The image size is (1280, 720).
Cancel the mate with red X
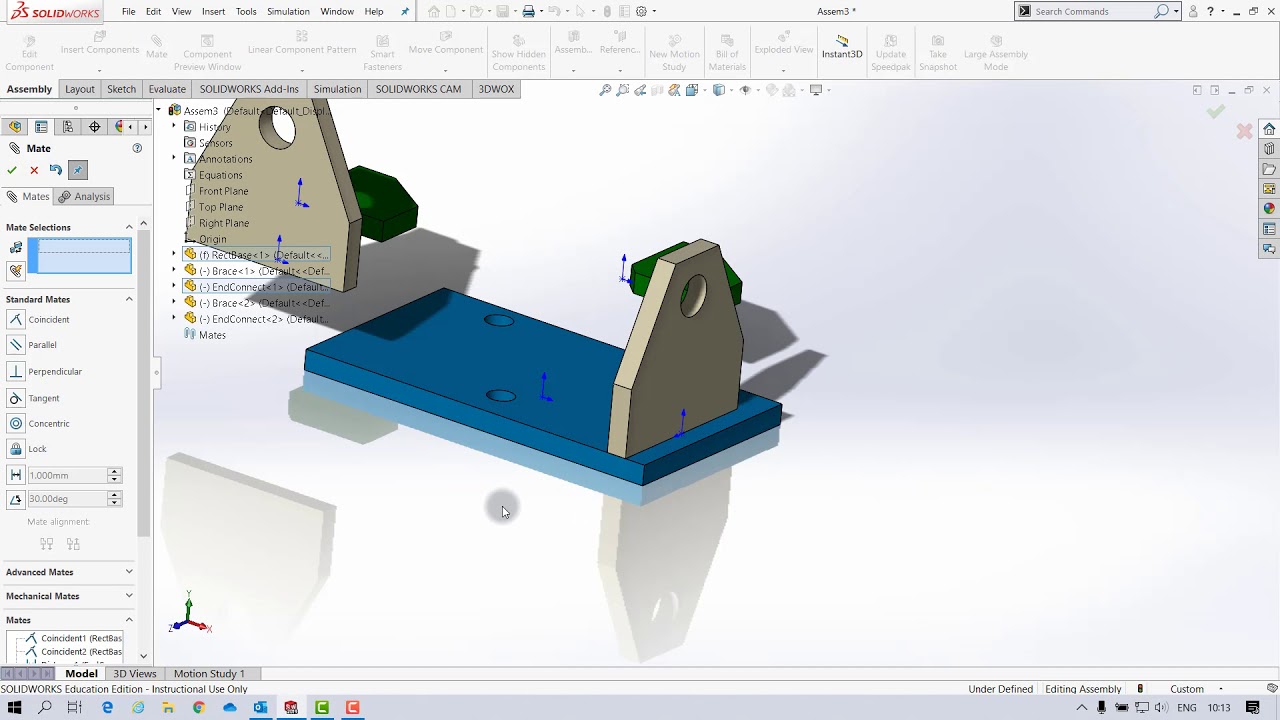pos(34,170)
